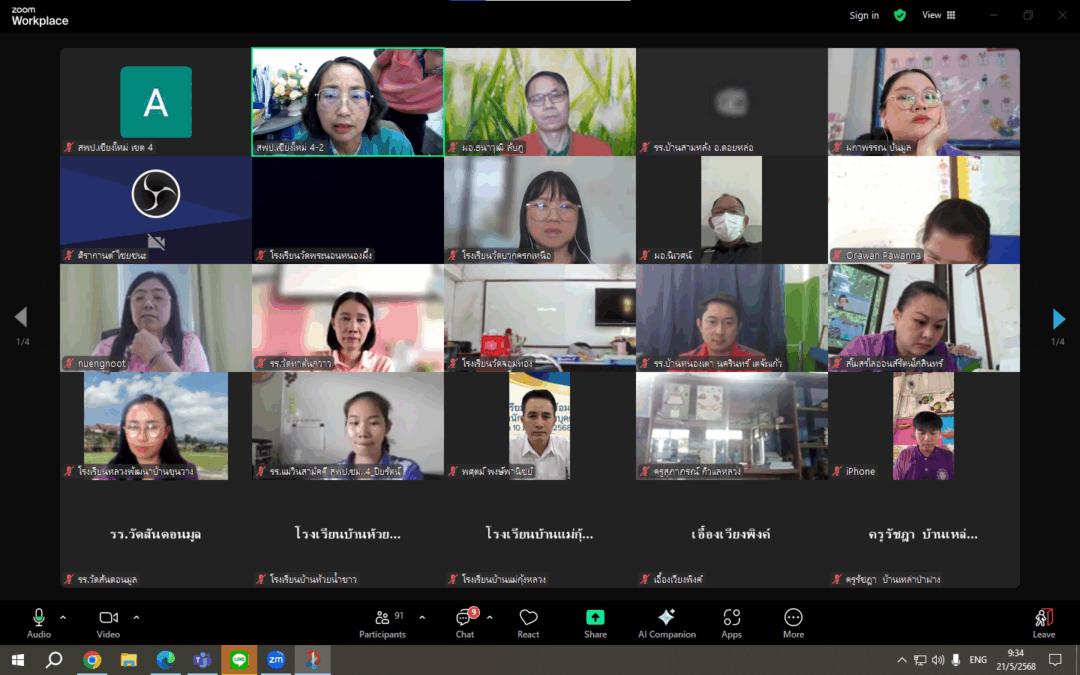The width and height of the screenshot is (1080, 675).
Task: Expand the Chat options caret
Action: pyautogui.click(x=489, y=617)
